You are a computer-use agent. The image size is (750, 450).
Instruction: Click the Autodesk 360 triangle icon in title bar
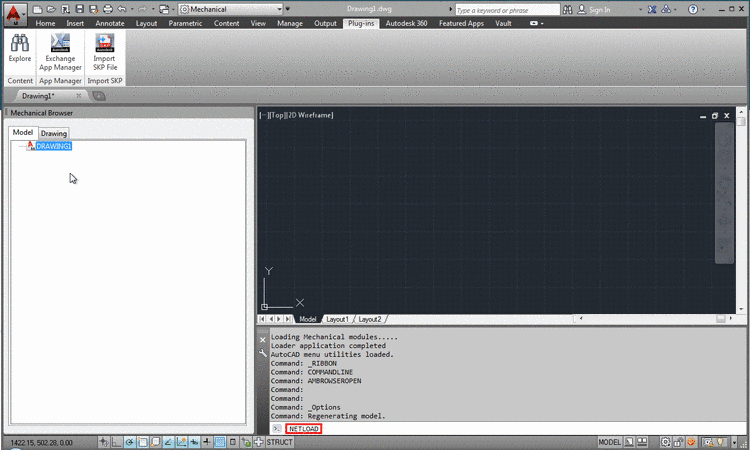666,10
